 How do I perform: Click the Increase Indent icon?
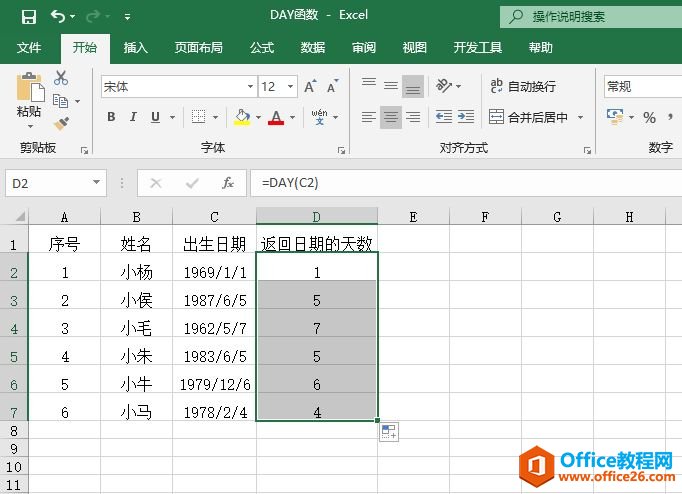click(466, 117)
